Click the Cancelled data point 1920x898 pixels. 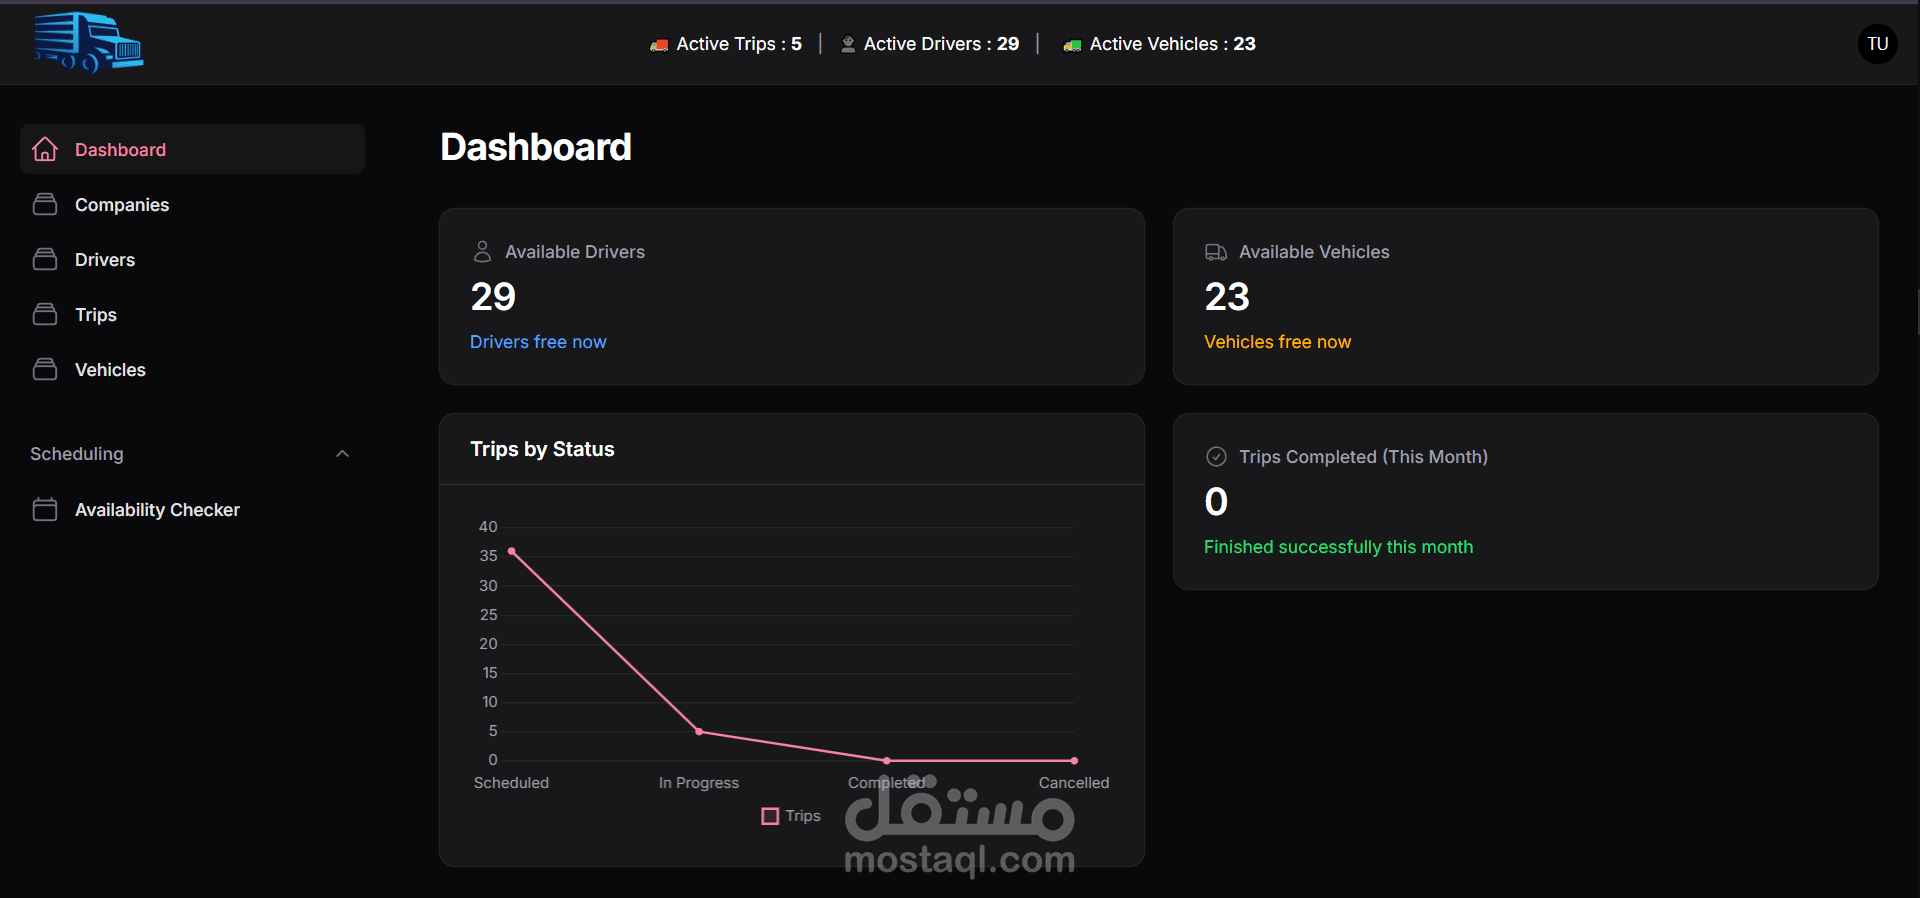click(x=1074, y=761)
